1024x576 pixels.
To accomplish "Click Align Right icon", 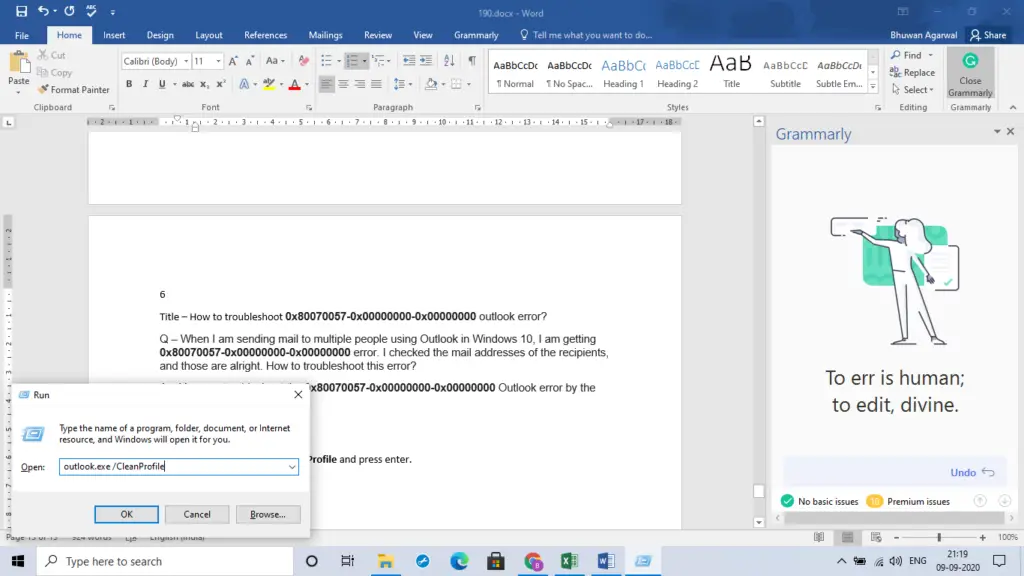I will tap(360, 84).
